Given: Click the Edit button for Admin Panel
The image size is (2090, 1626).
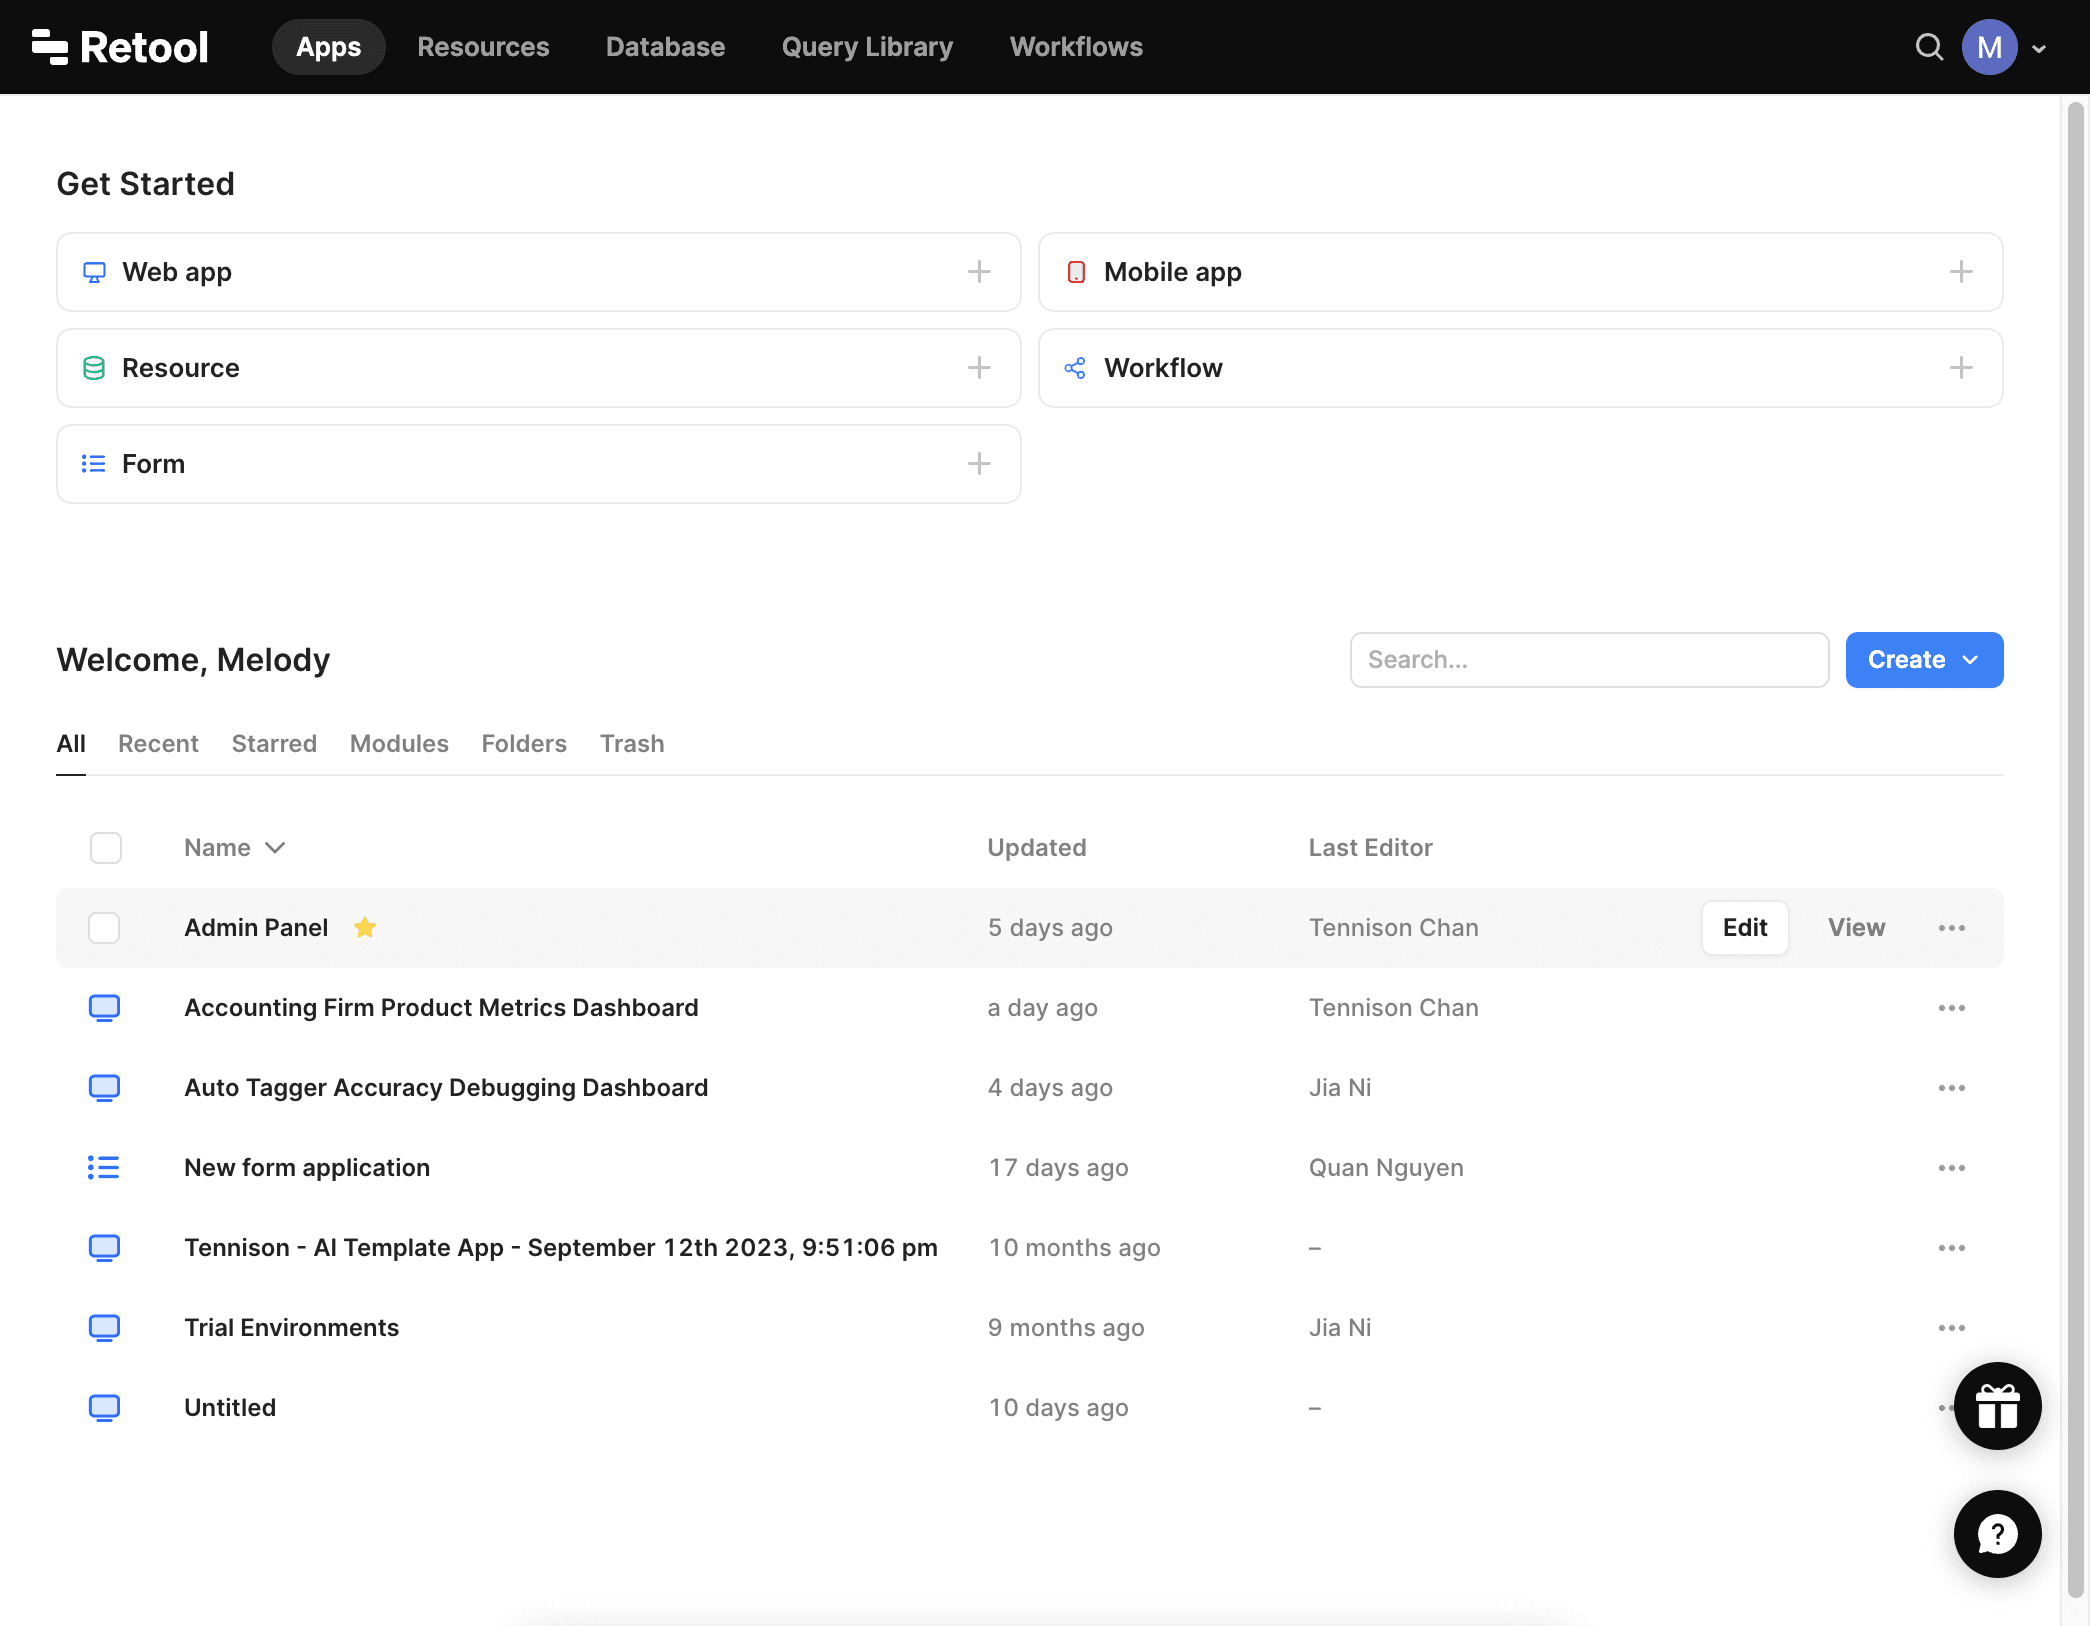Looking at the screenshot, I should [x=1744, y=928].
